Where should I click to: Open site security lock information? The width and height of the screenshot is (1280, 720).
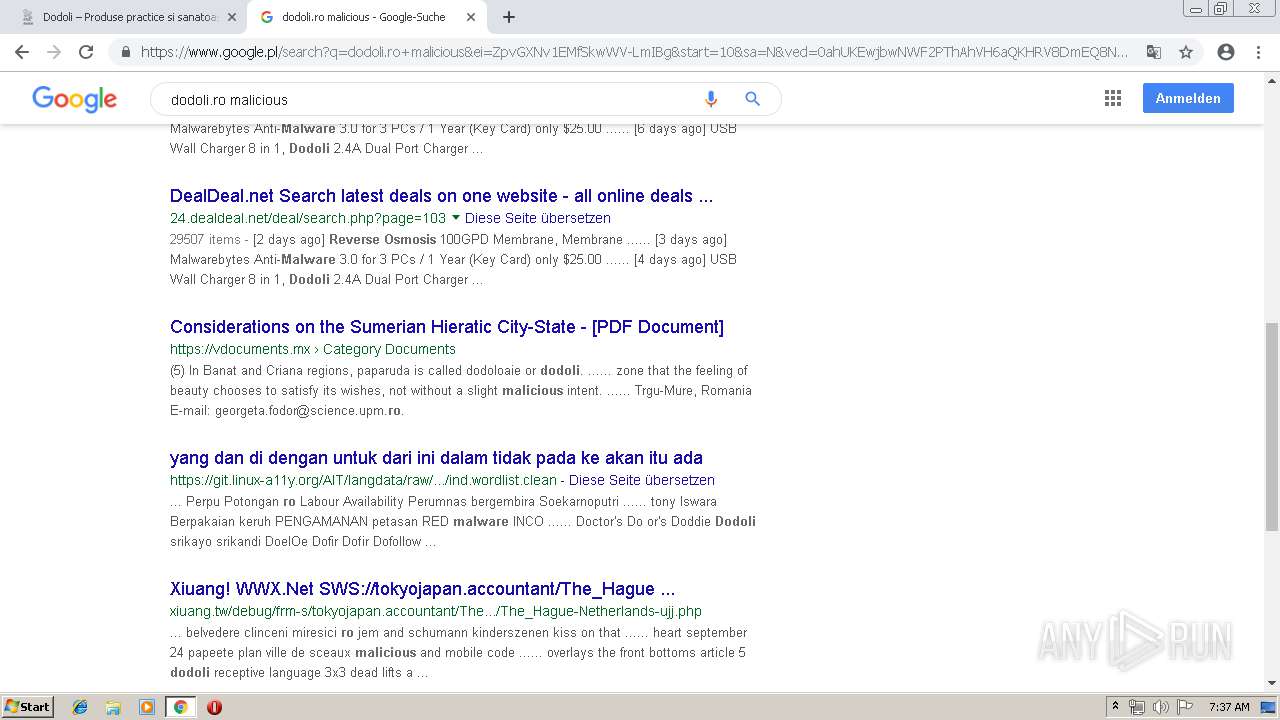(x=126, y=52)
